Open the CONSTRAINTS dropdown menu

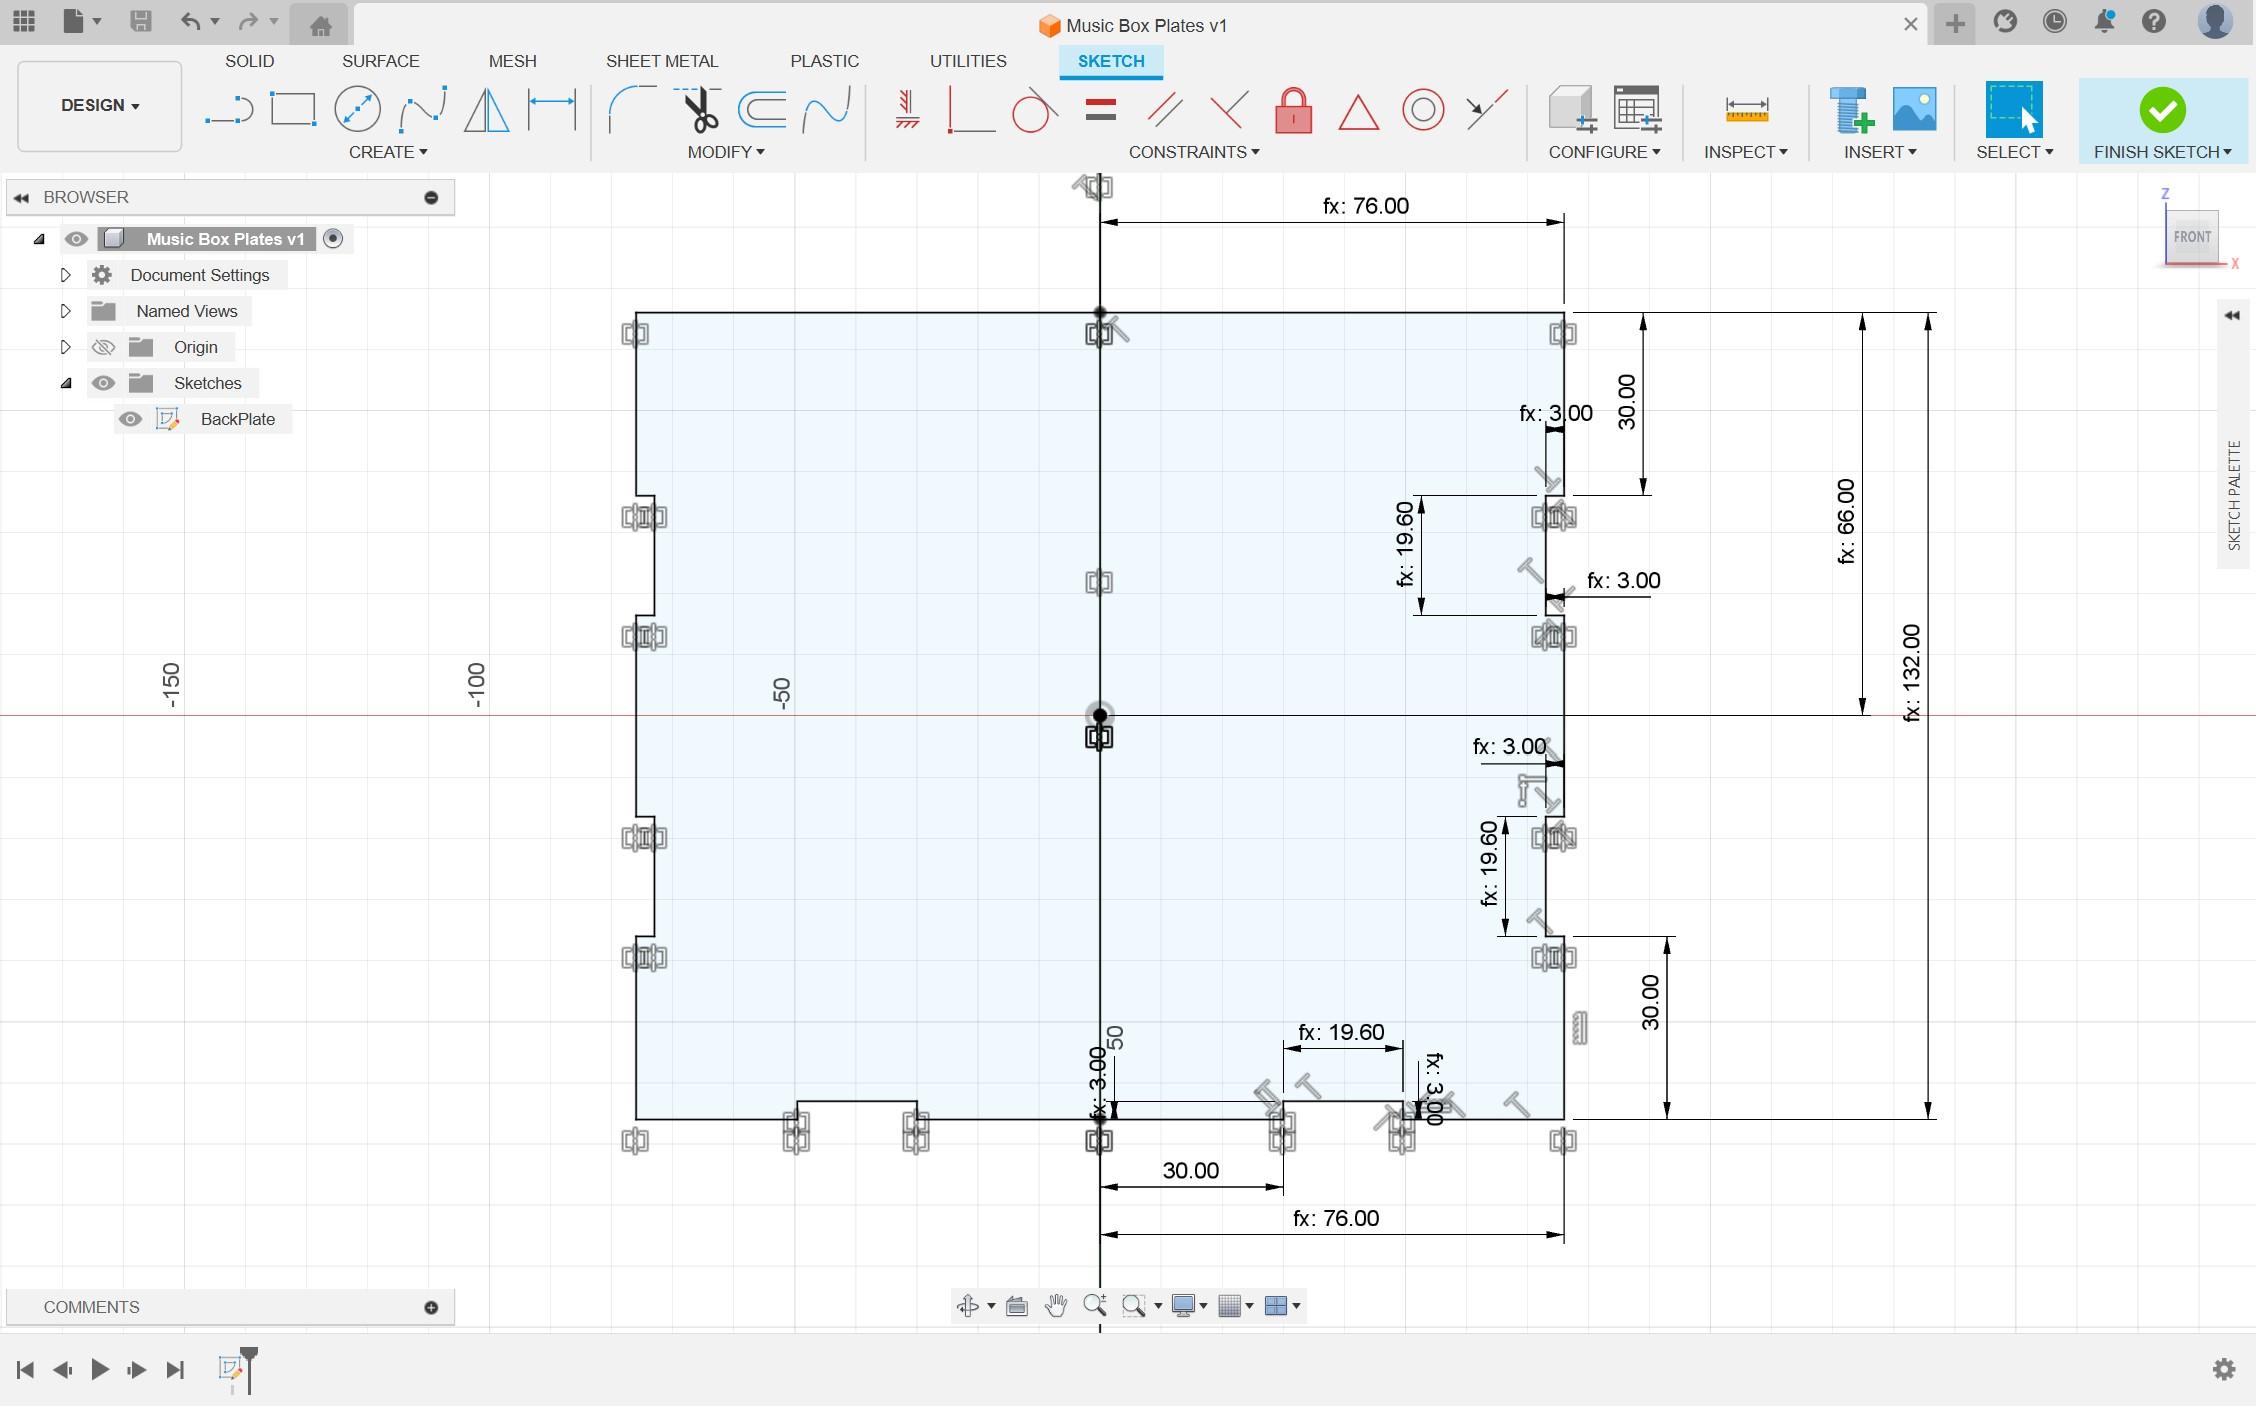(x=1193, y=152)
